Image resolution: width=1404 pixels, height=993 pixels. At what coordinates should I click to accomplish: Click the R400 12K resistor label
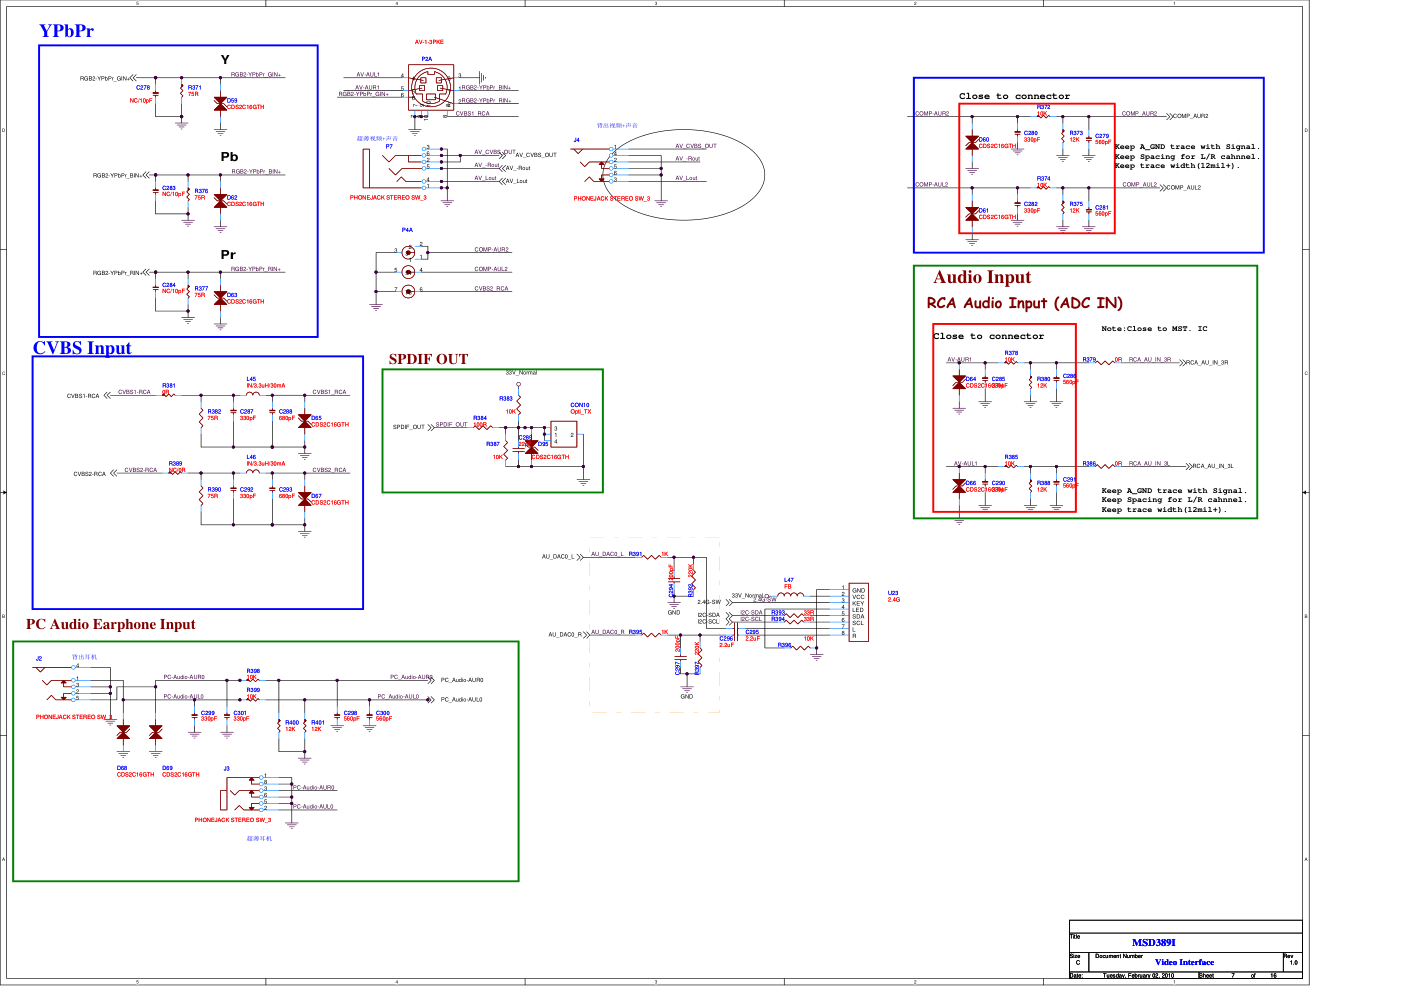tap(292, 726)
